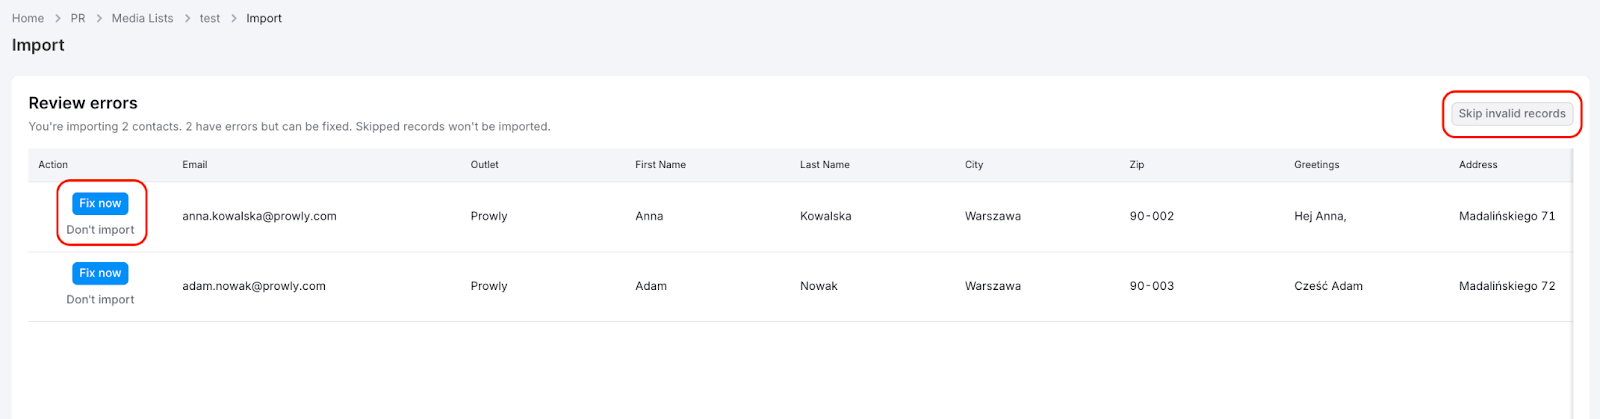
Task: Click Fix now for Adam Nowak
Action: (x=100, y=273)
